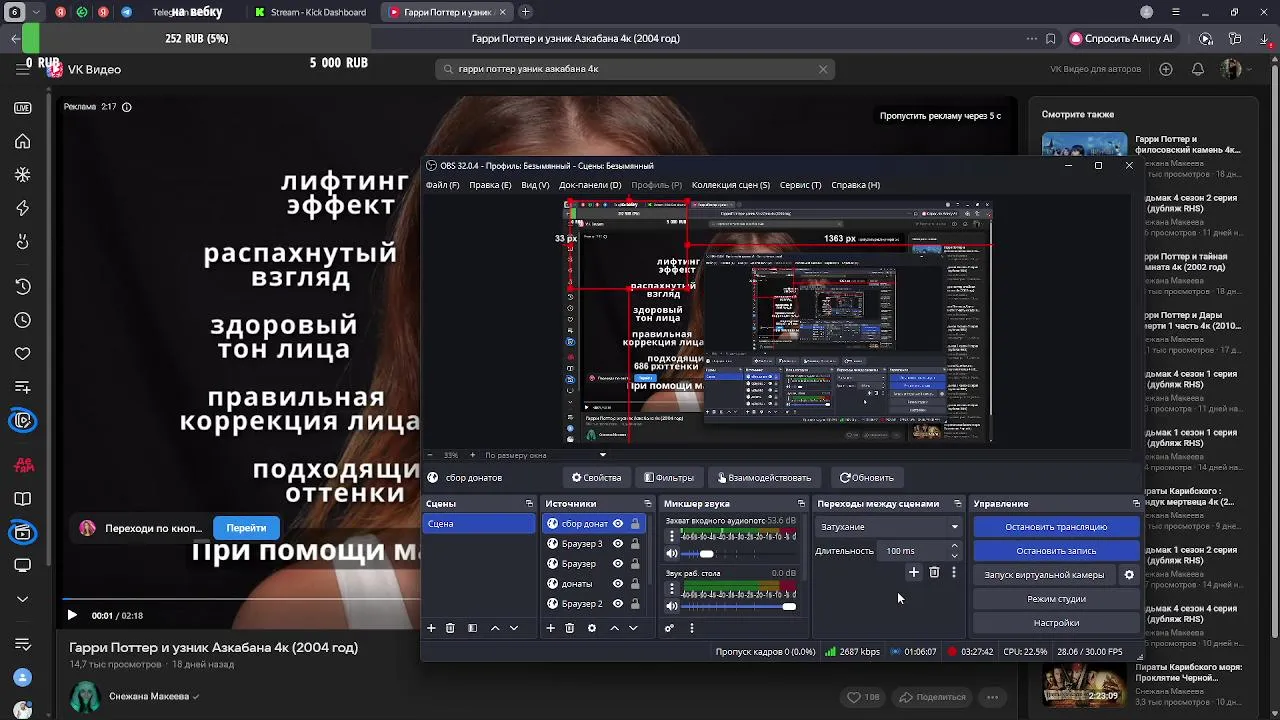Screen dimensions: 1280x720
Task: Open the Сервис (T) menu in OBS
Action: pyautogui.click(x=800, y=185)
